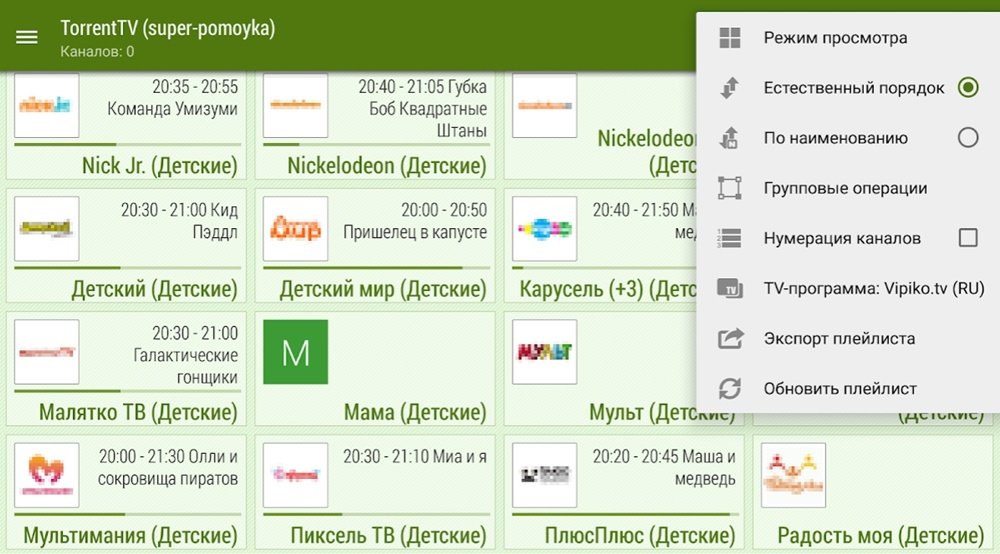
Task: Open the hamburger navigation menu
Action: tap(27, 37)
